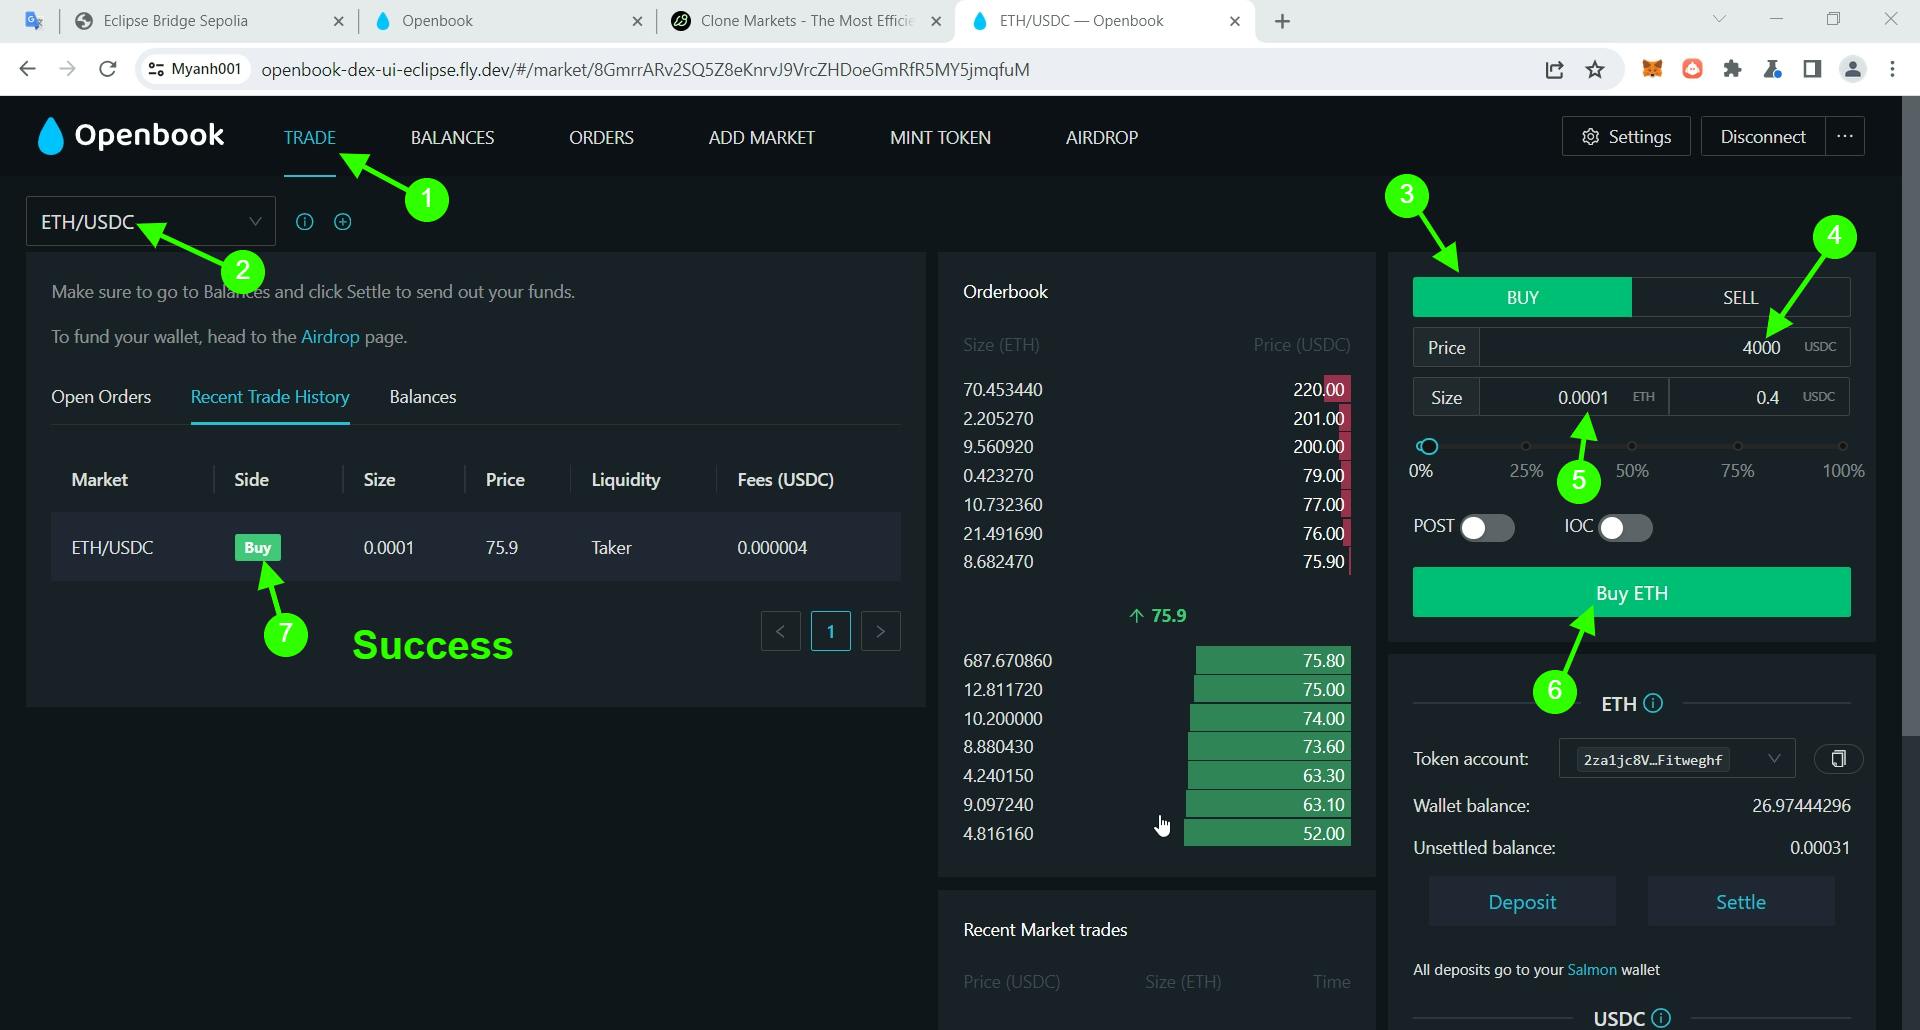The height and width of the screenshot is (1030, 1920).
Task: Click the Buy ETH button
Action: 1631,592
